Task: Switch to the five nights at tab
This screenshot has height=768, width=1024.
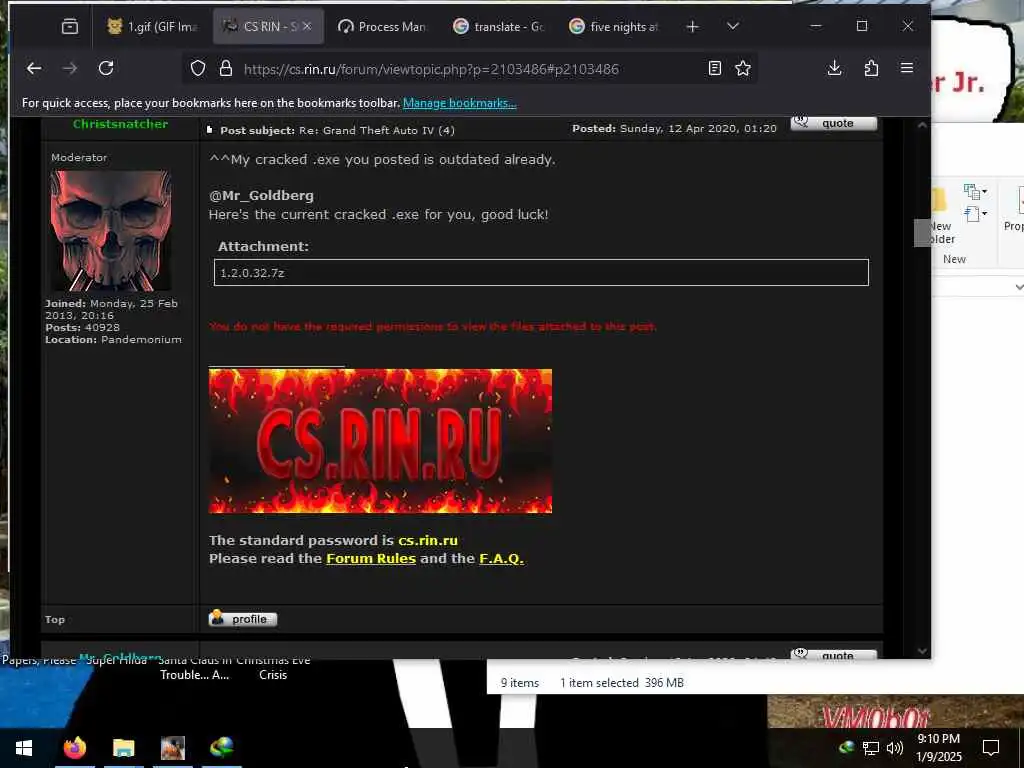Action: click(x=614, y=26)
